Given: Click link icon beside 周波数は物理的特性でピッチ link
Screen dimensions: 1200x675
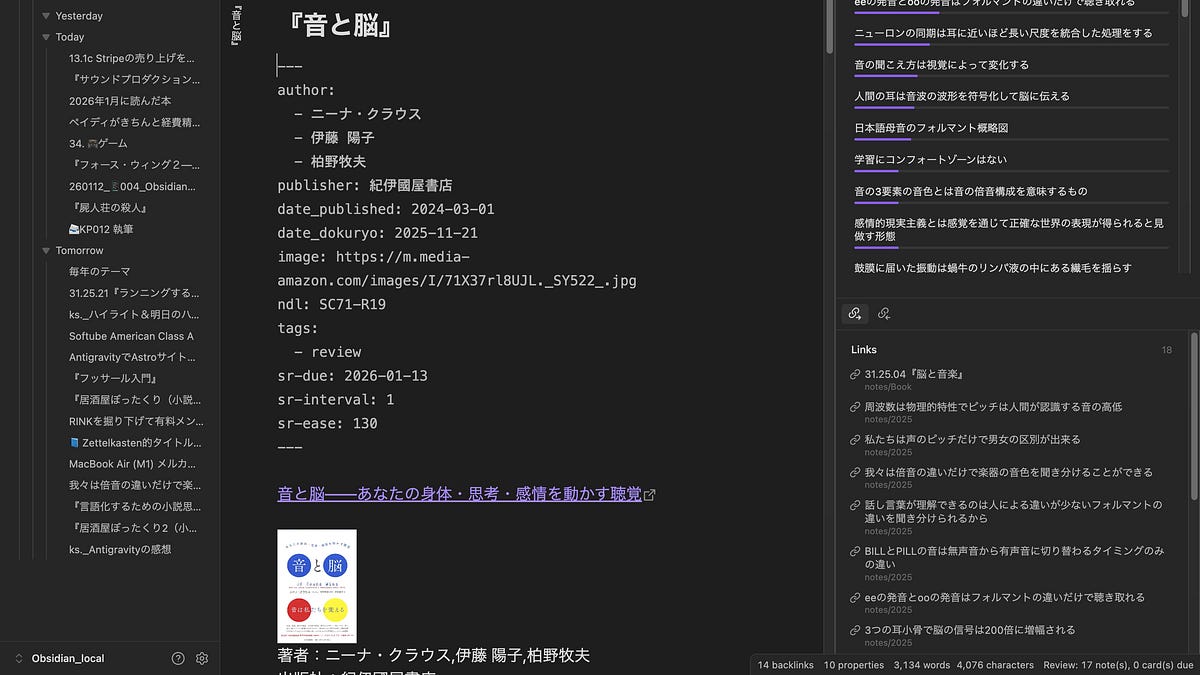Looking at the screenshot, I should [x=855, y=407].
